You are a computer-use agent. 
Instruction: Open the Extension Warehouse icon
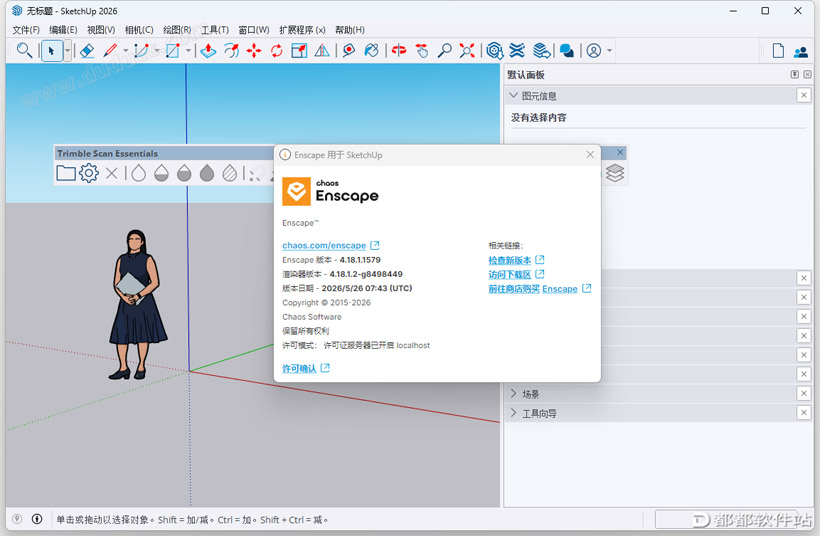tap(517, 51)
